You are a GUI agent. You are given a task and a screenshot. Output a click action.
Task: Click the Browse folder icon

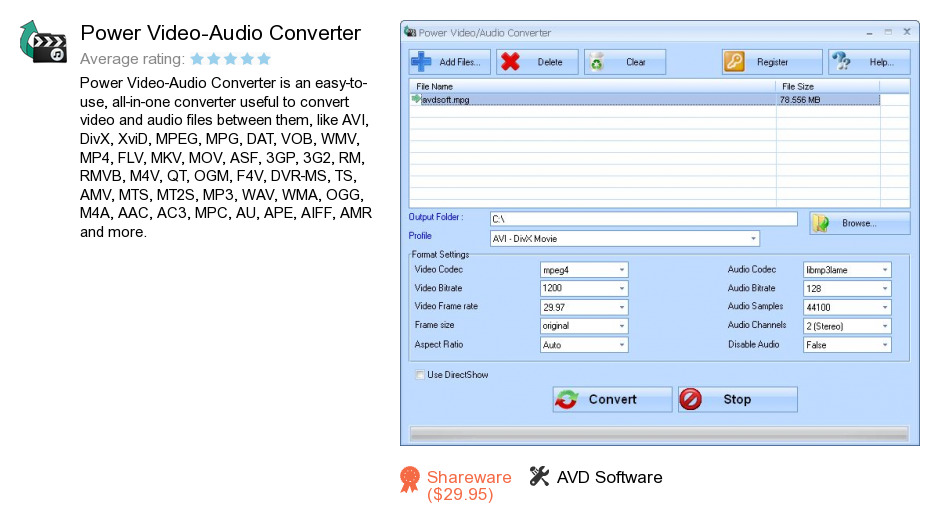(x=821, y=223)
